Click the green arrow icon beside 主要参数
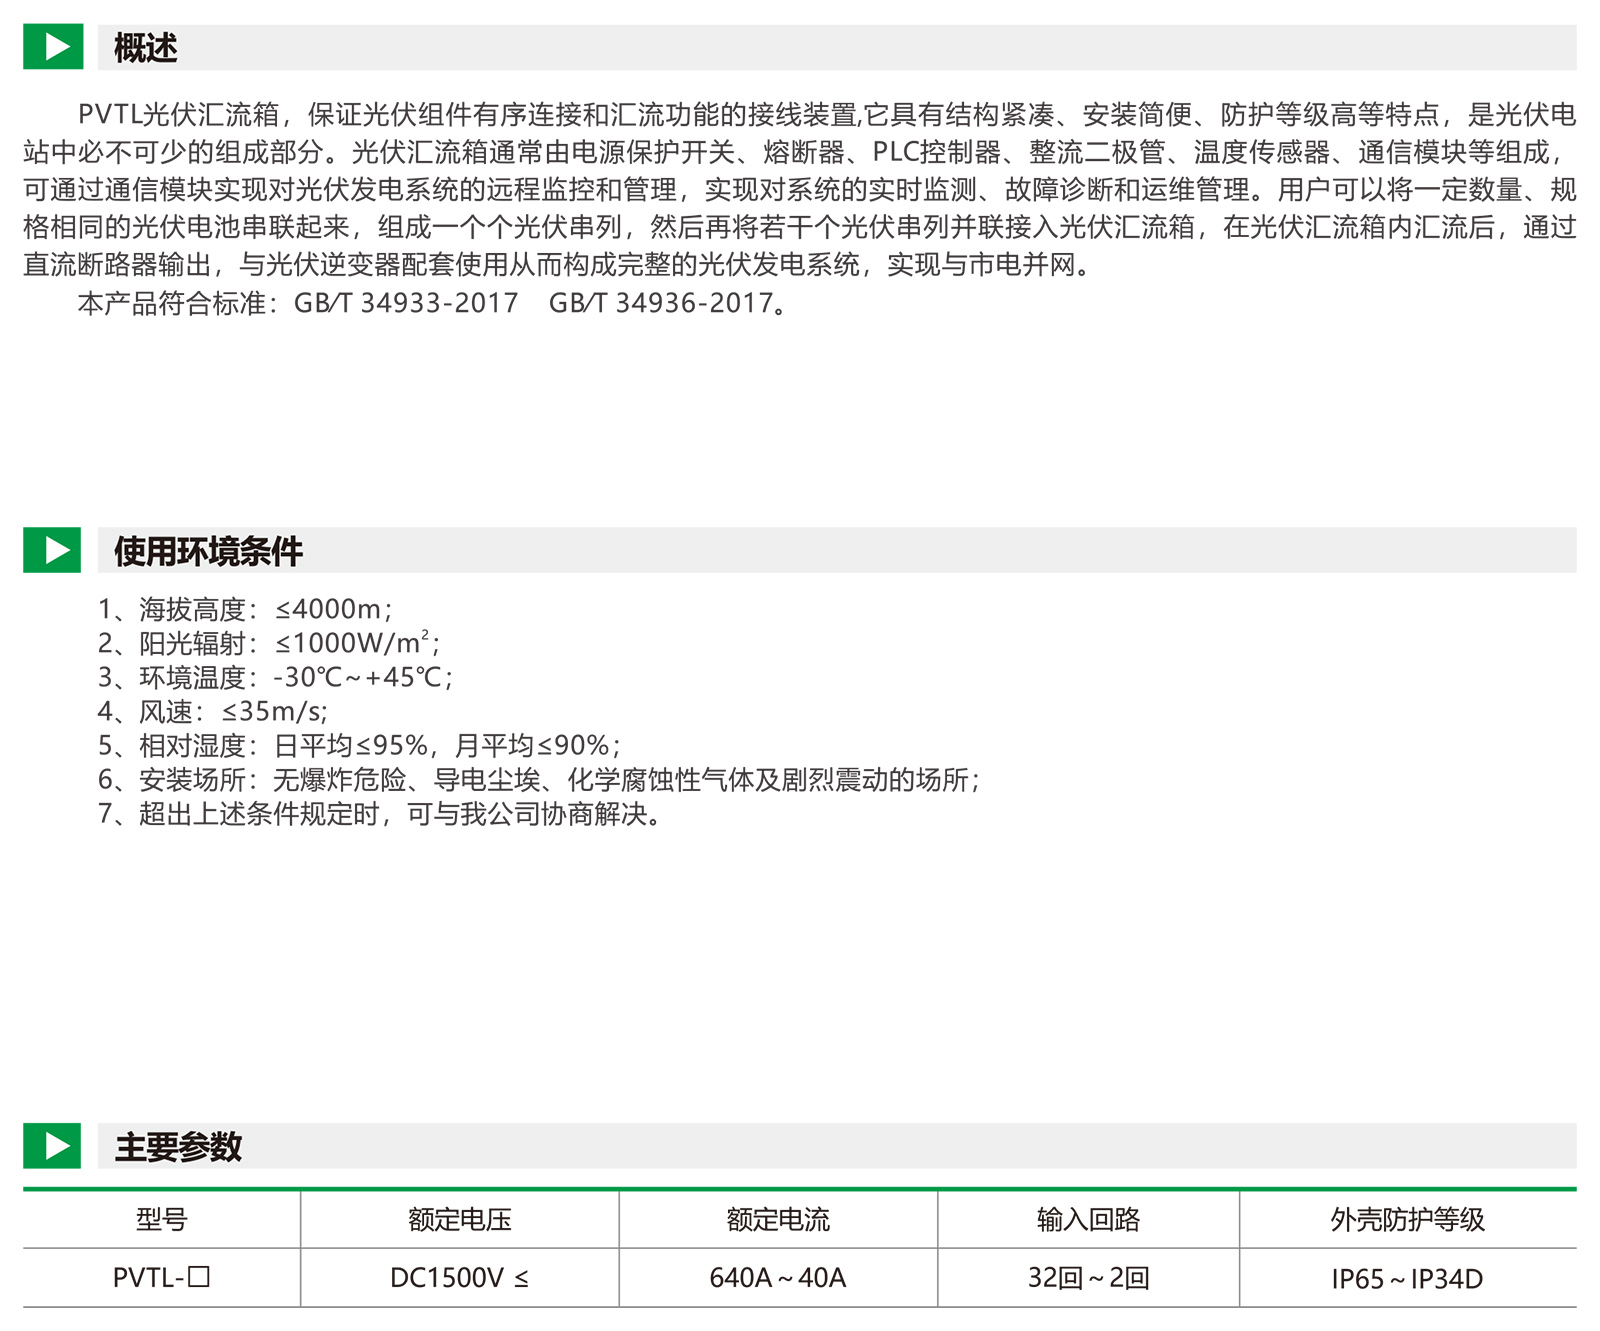Image resolution: width=1600 pixels, height=1331 pixels. tap(52, 1146)
